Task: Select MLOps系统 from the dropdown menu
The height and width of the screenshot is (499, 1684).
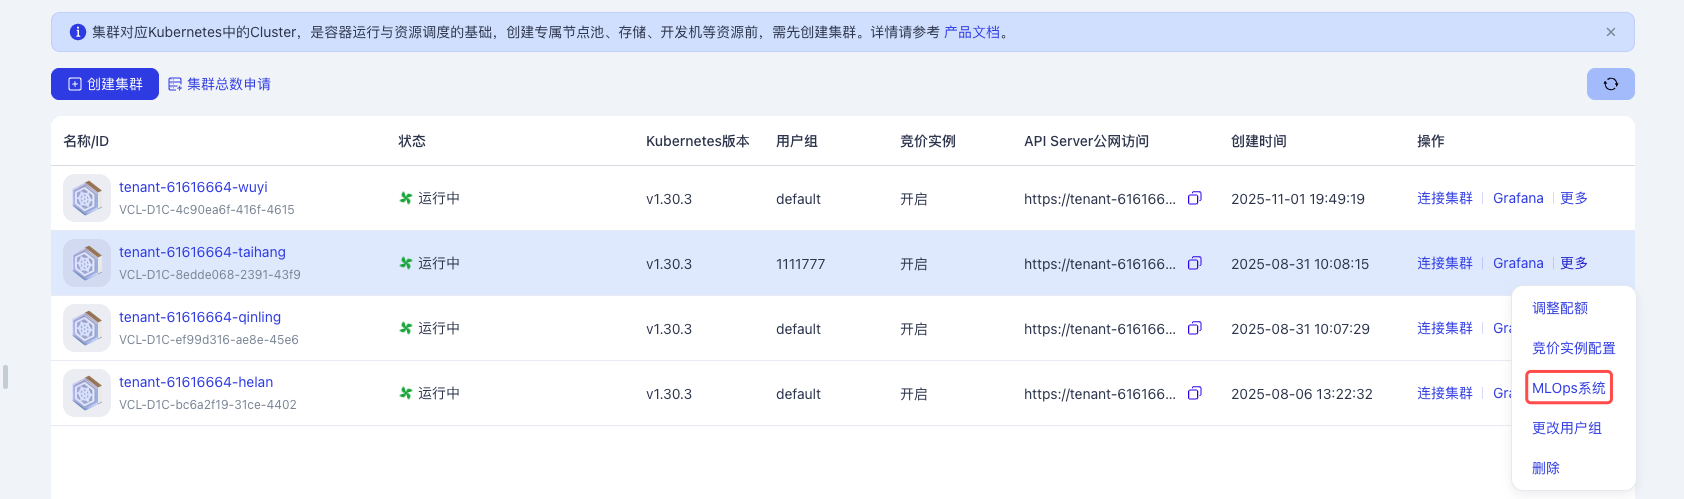Action: (x=1568, y=388)
